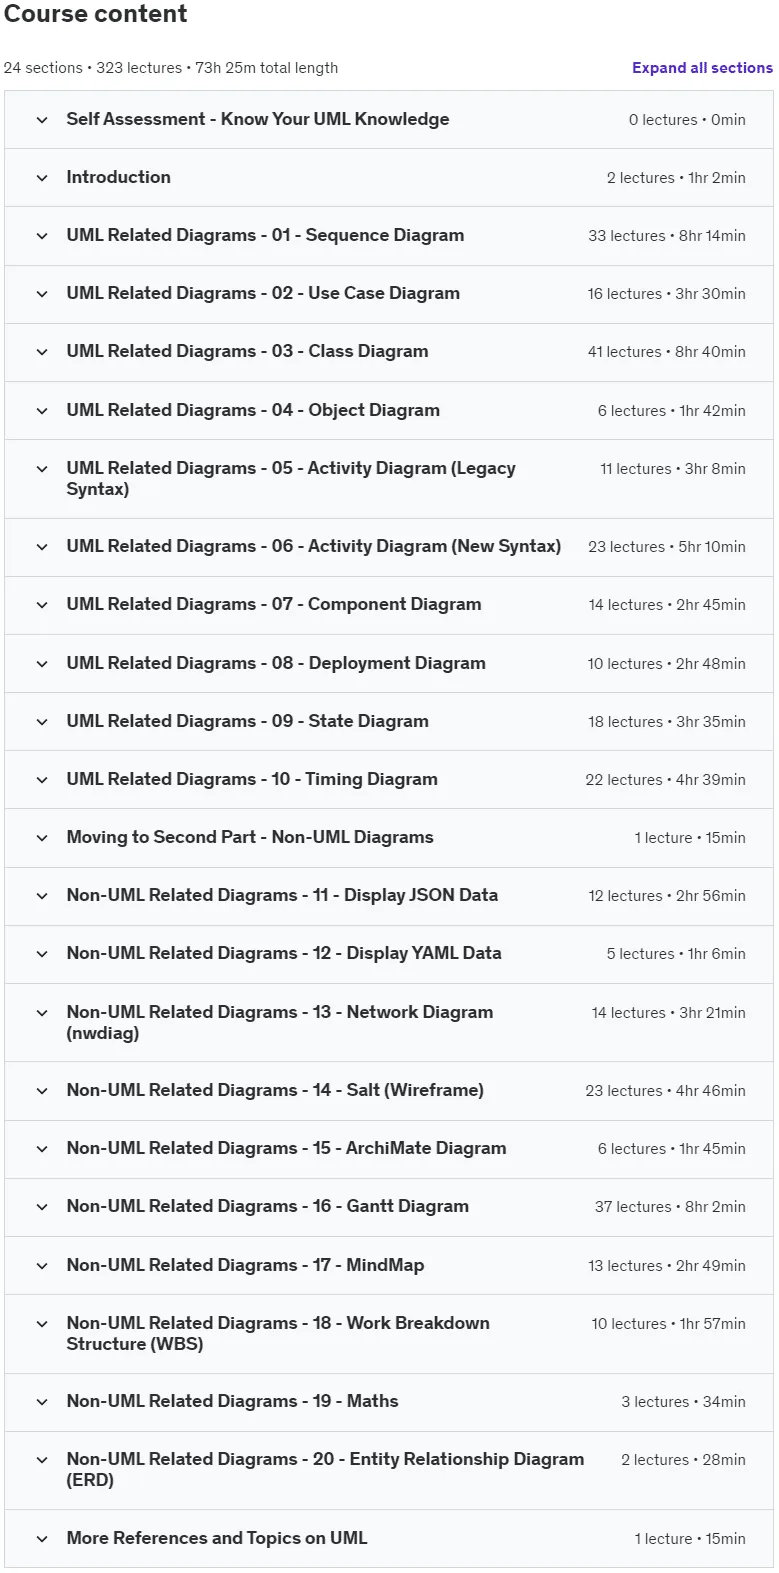Expand chevron for Activity Diagram (New Syntax)

click(x=42, y=547)
